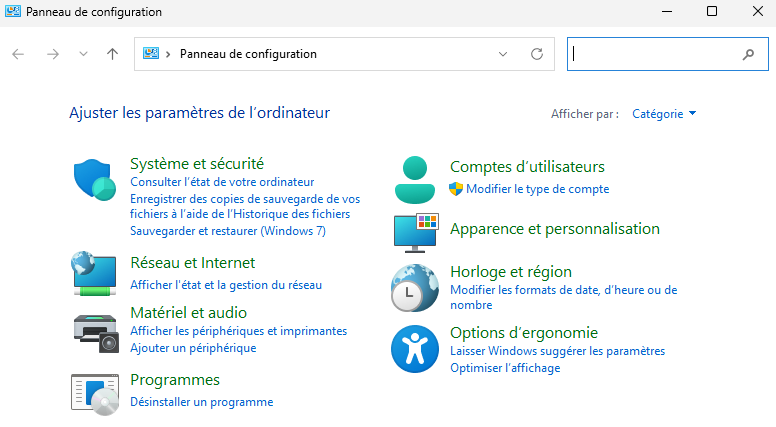776x427 pixels.
Task: Expand the address bar history dropdown
Action: (503, 54)
